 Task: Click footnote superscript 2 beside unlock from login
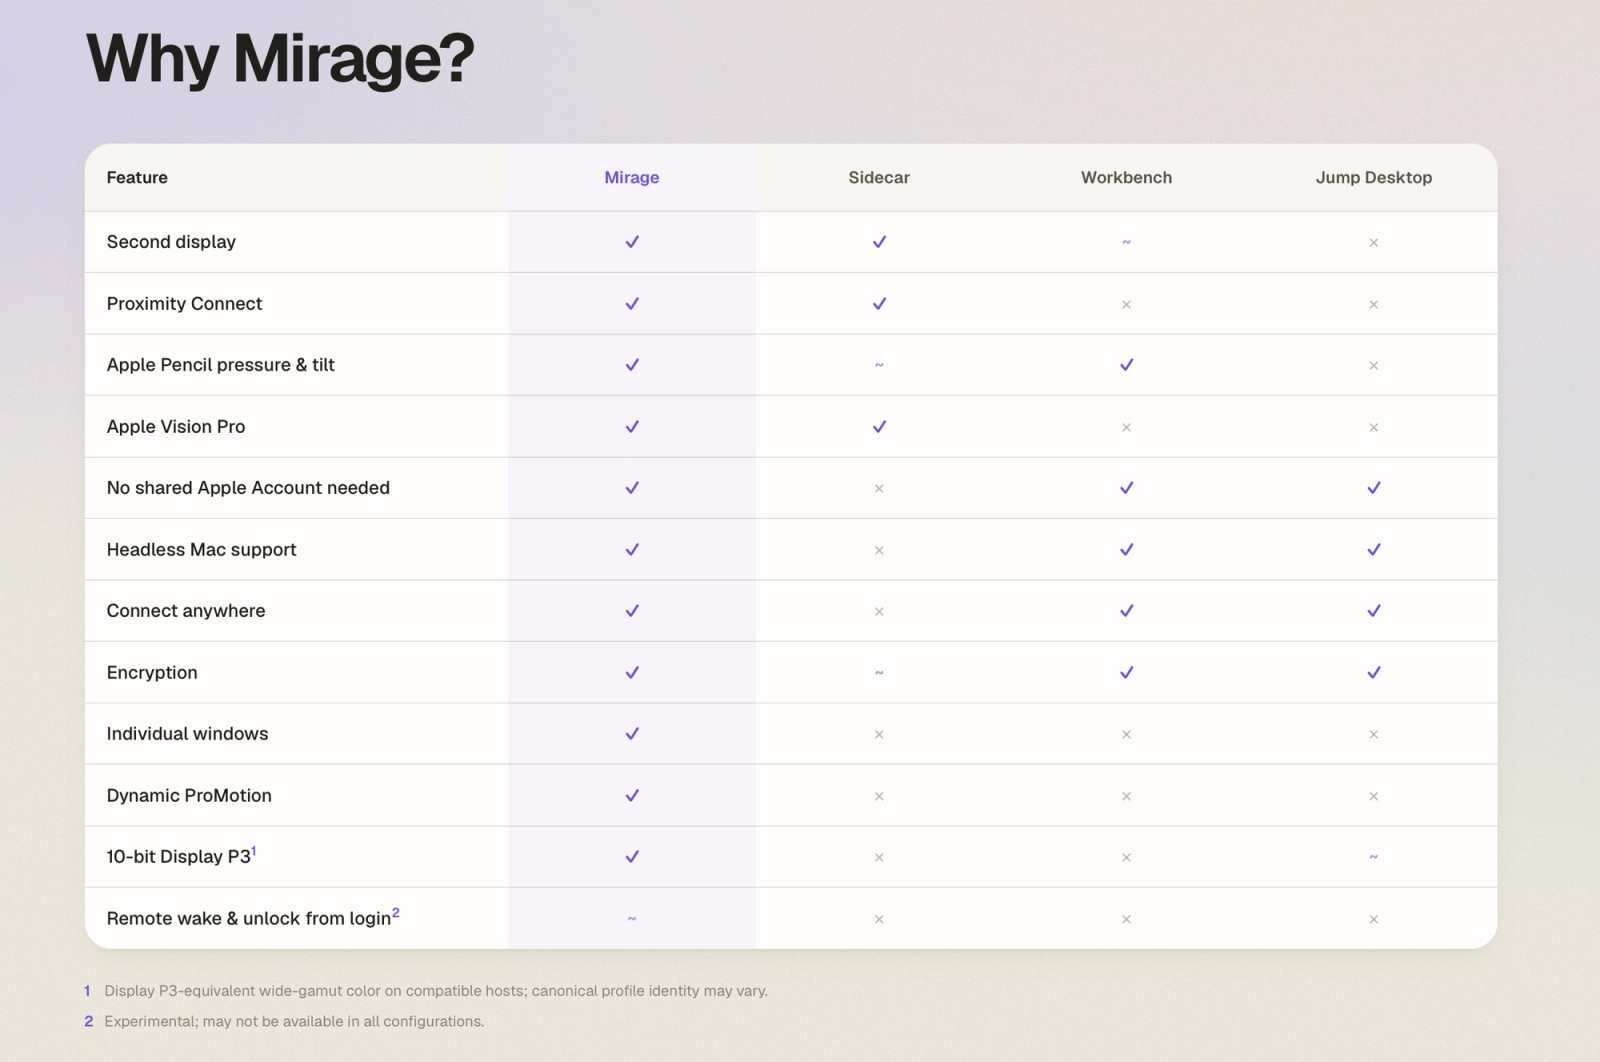396,913
